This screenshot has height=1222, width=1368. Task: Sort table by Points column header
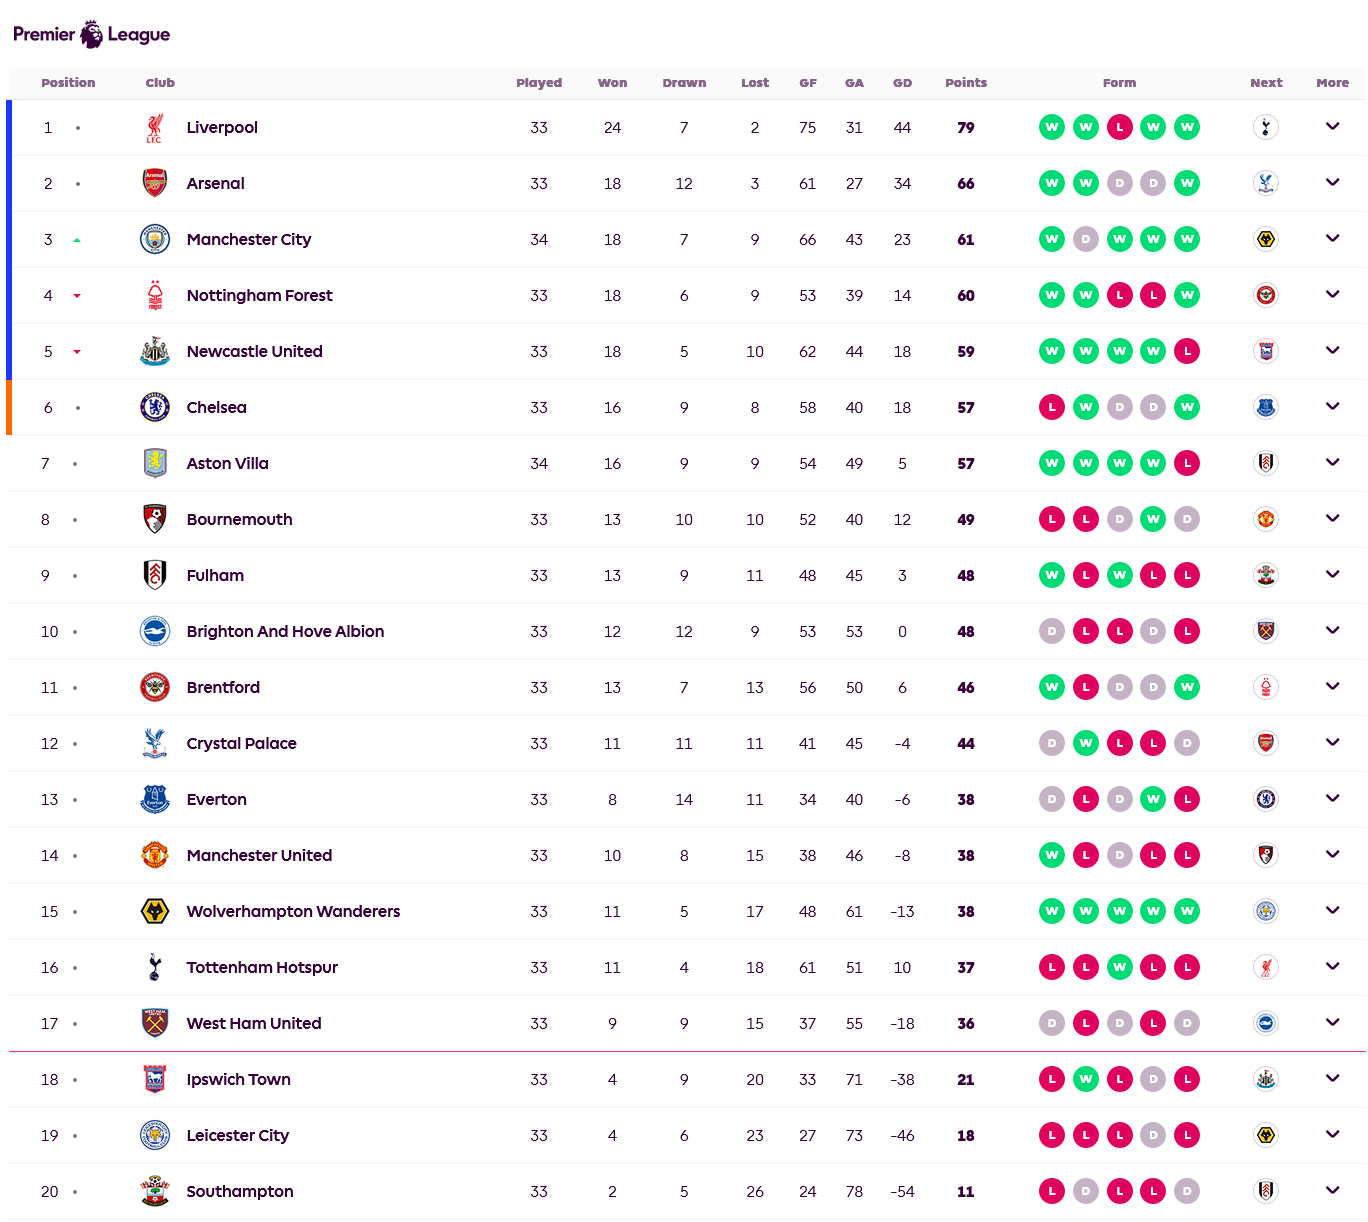click(x=966, y=83)
